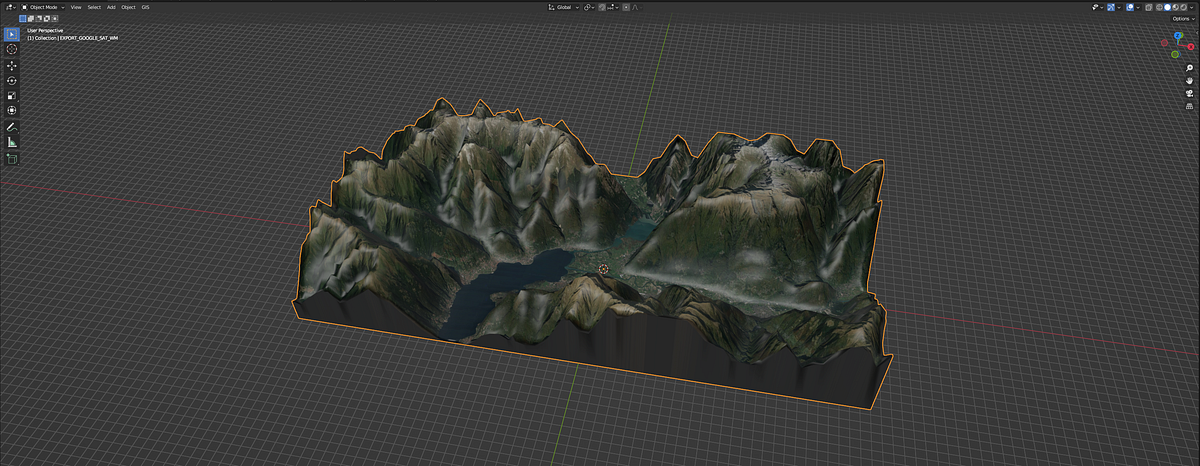The width and height of the screenshot is (1200, 466).
Task: Open the shading options dropdown arrow
Action: point(1192,7)
